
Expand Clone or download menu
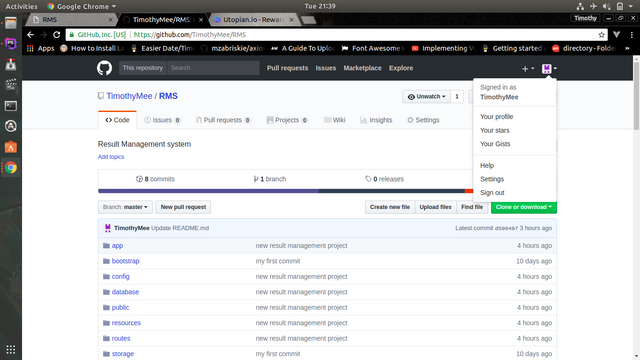click(524, 207)
